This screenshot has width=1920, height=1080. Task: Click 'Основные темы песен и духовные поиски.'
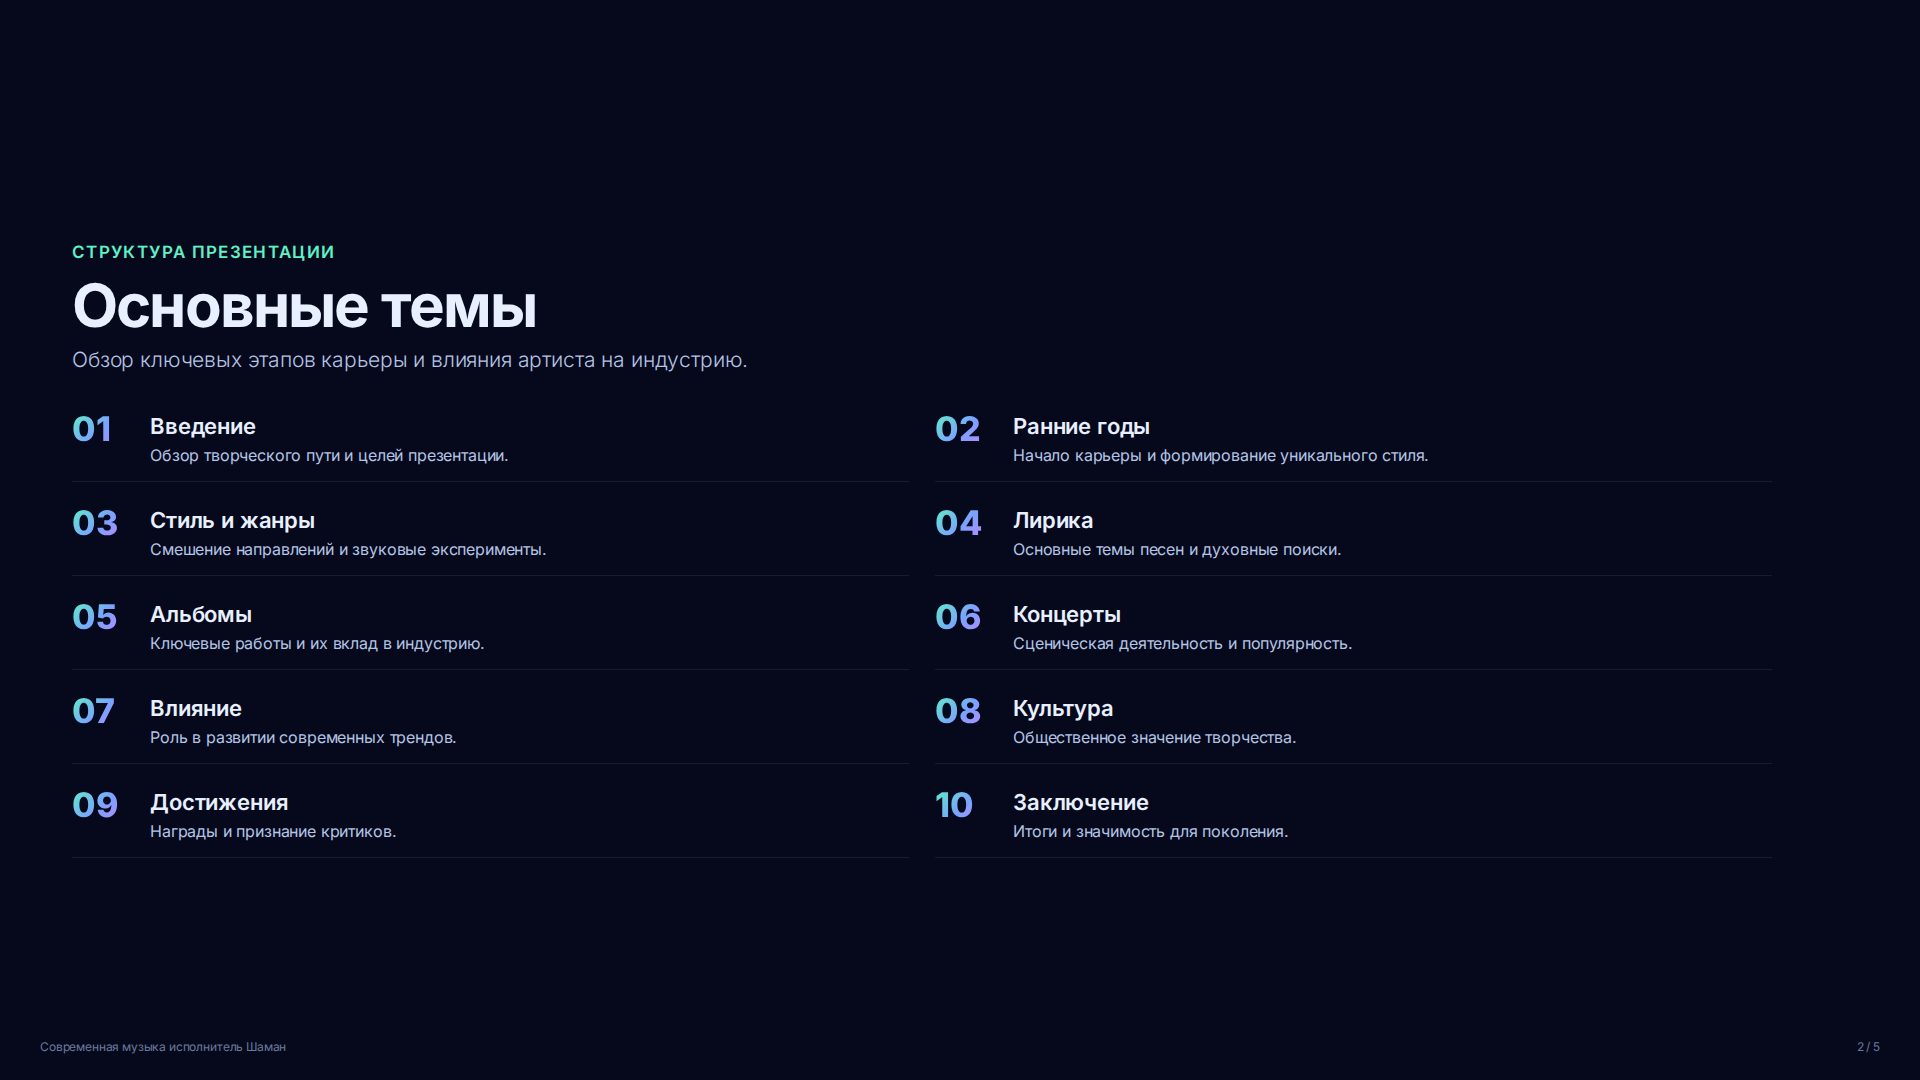coord(1177,550)
